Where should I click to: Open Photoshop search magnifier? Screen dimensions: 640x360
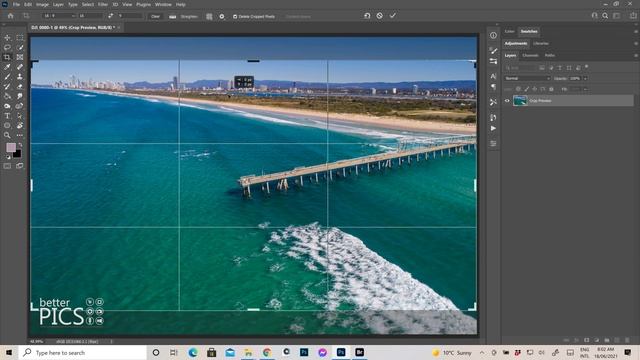(605, 16)
